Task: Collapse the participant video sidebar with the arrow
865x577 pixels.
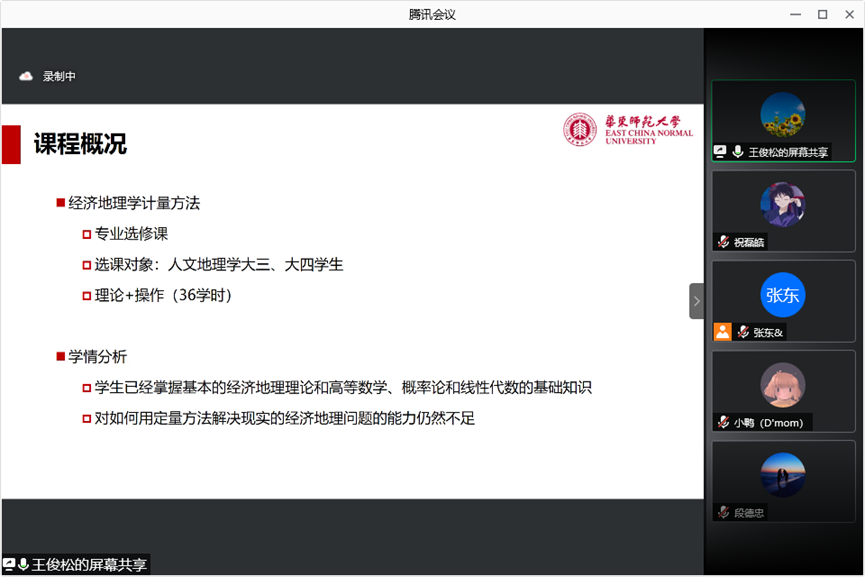Action: [697, 301]
